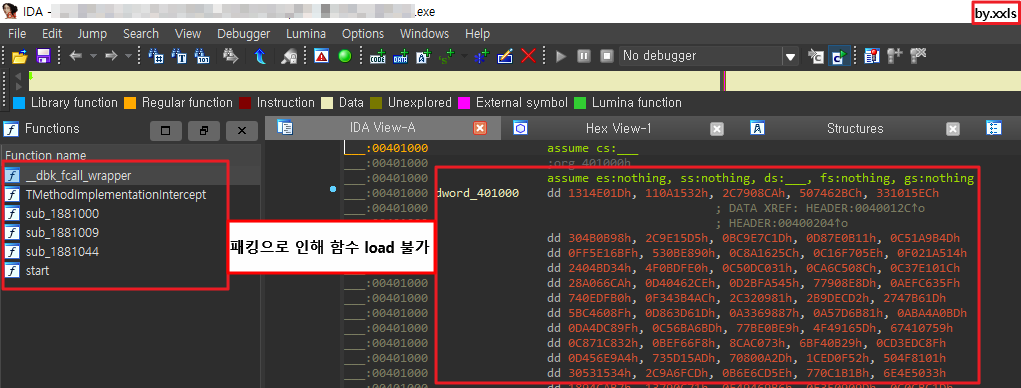Screen dimensions: 1021x388
Task: Click the search next binoculars arrow icon
Action: click(231, 56)
